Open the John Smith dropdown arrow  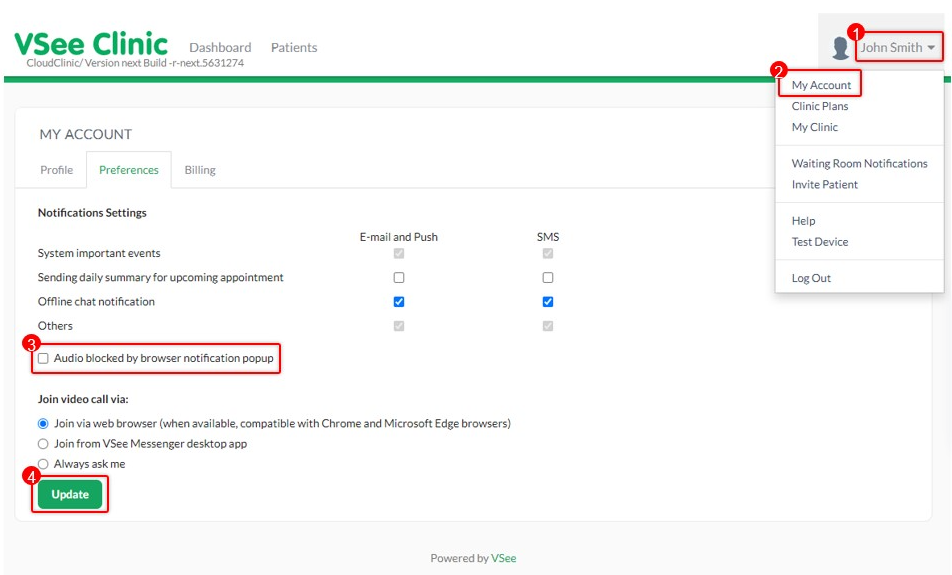click(x=931, y=47)
